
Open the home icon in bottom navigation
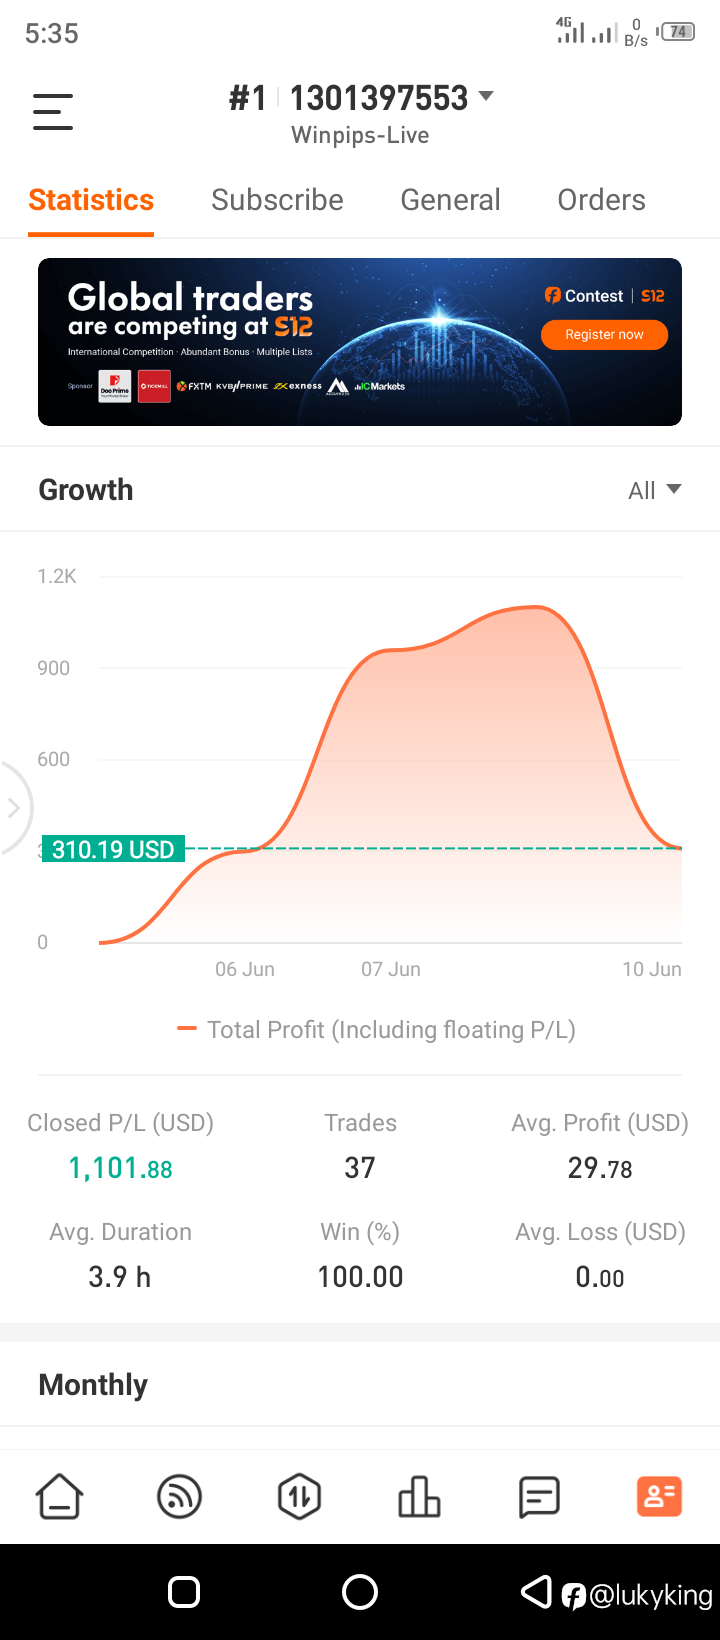point(60,1497)
